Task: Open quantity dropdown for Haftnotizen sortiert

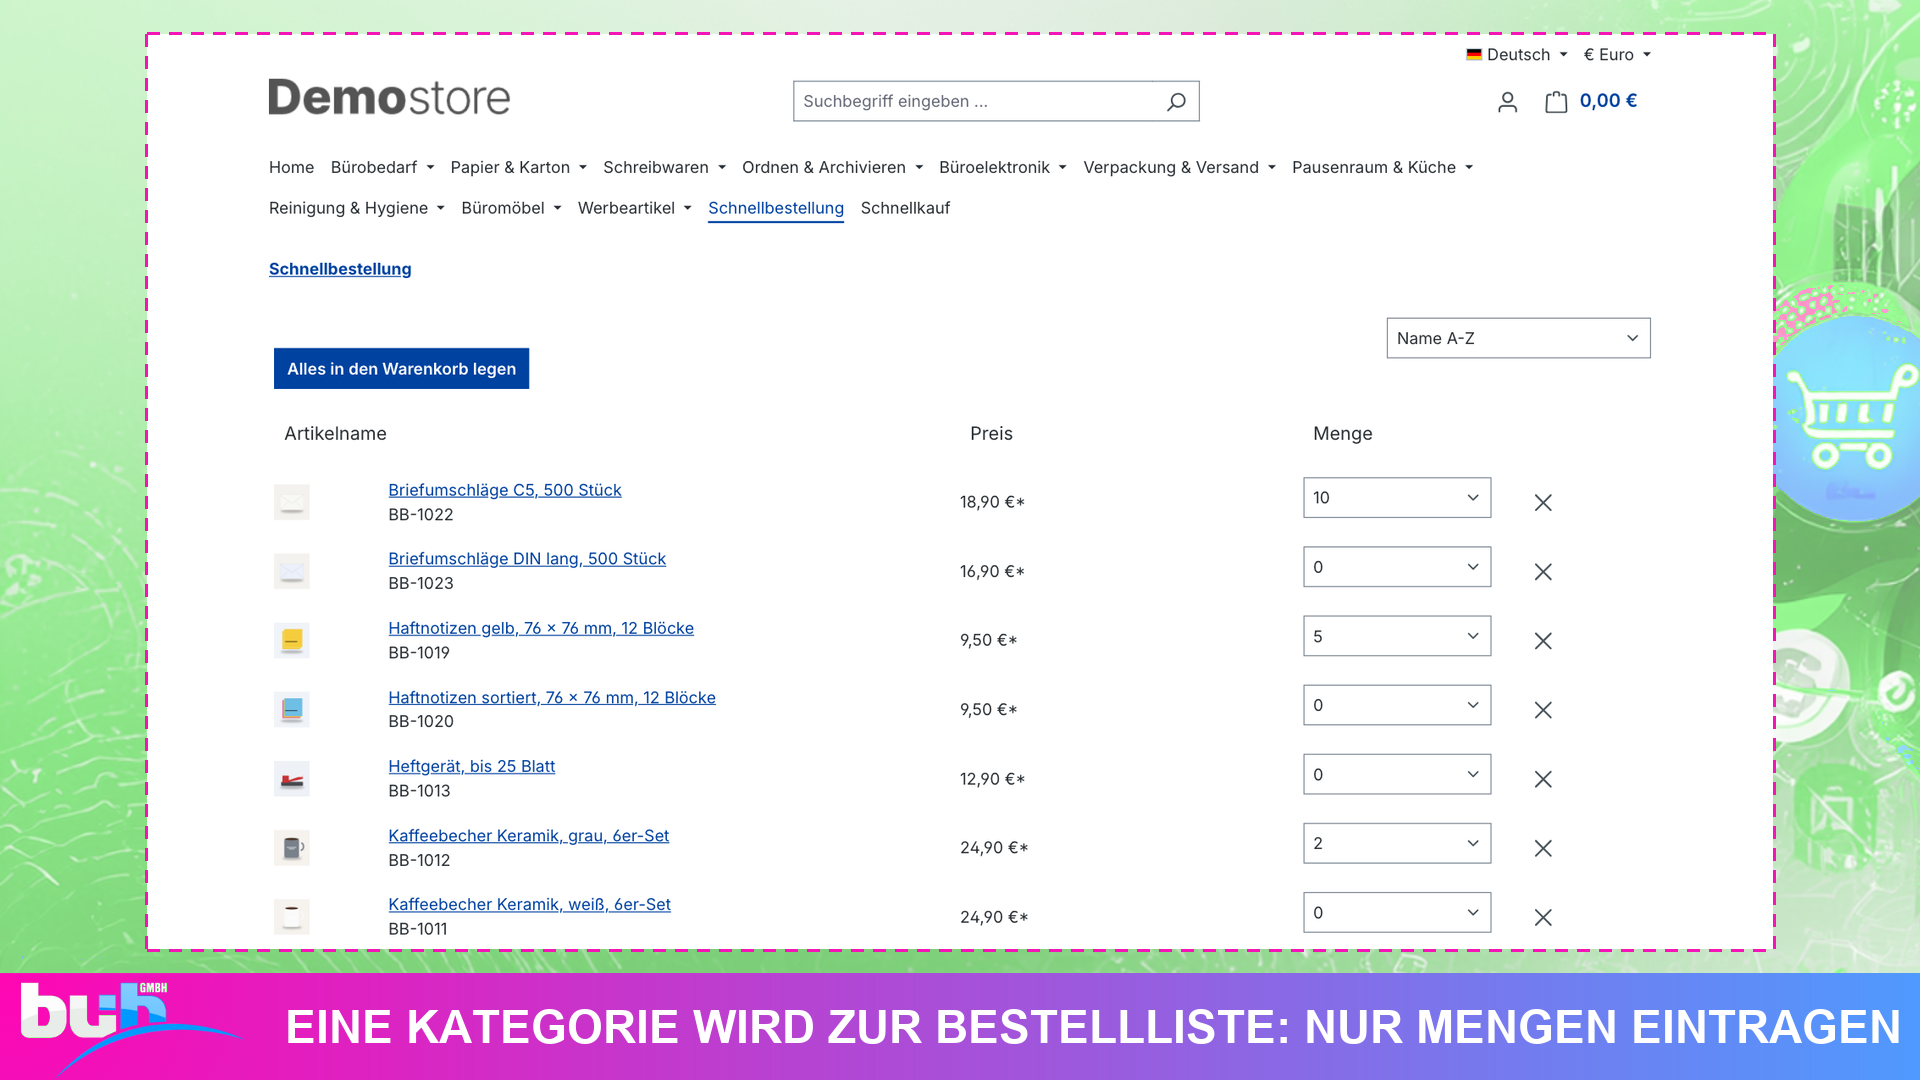Action: click(1397, 705)
